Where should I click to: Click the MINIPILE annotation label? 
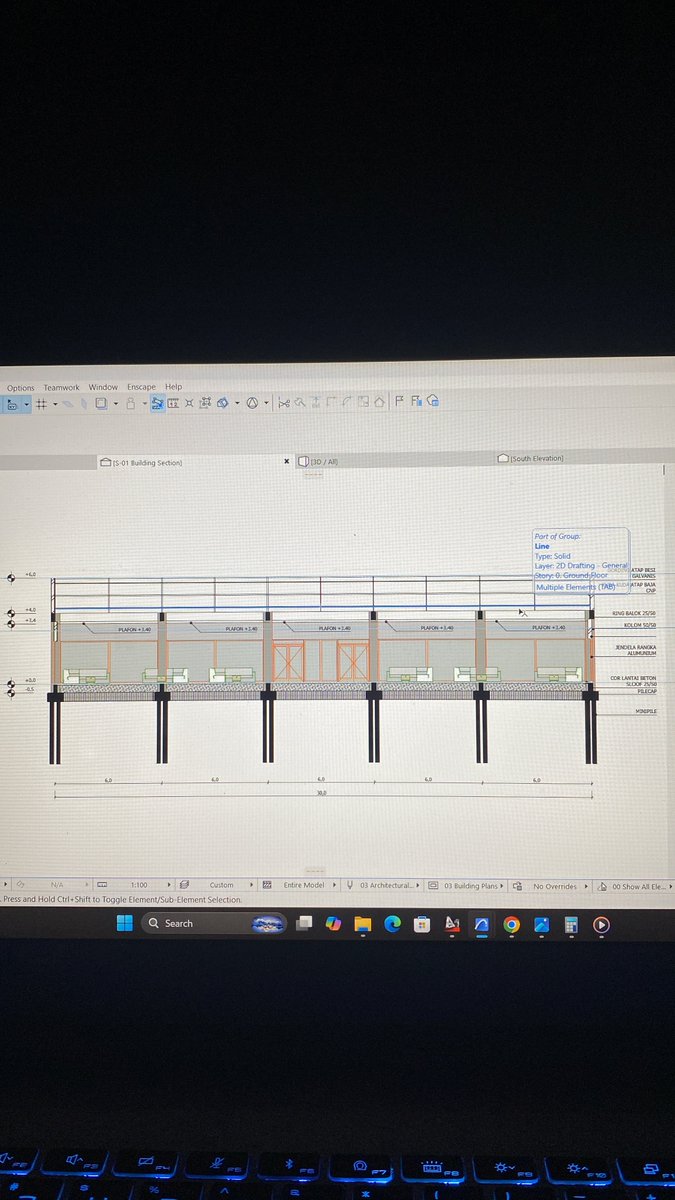tap(646, 712)
